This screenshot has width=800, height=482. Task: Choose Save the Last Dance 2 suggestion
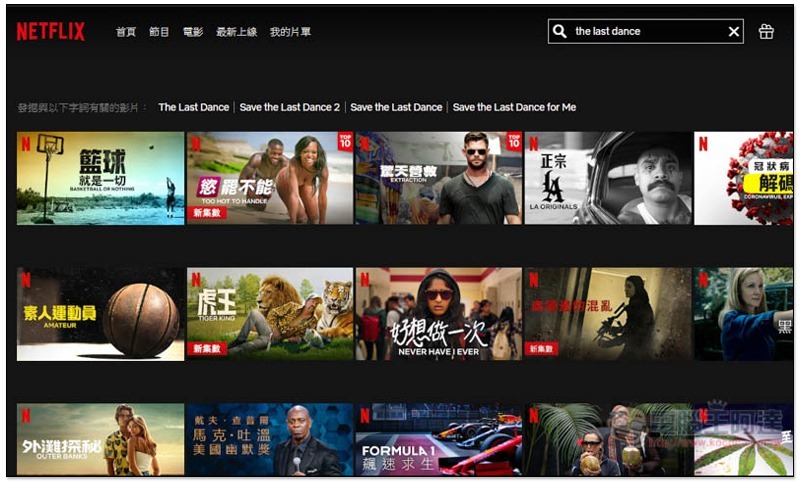[289, 107]
